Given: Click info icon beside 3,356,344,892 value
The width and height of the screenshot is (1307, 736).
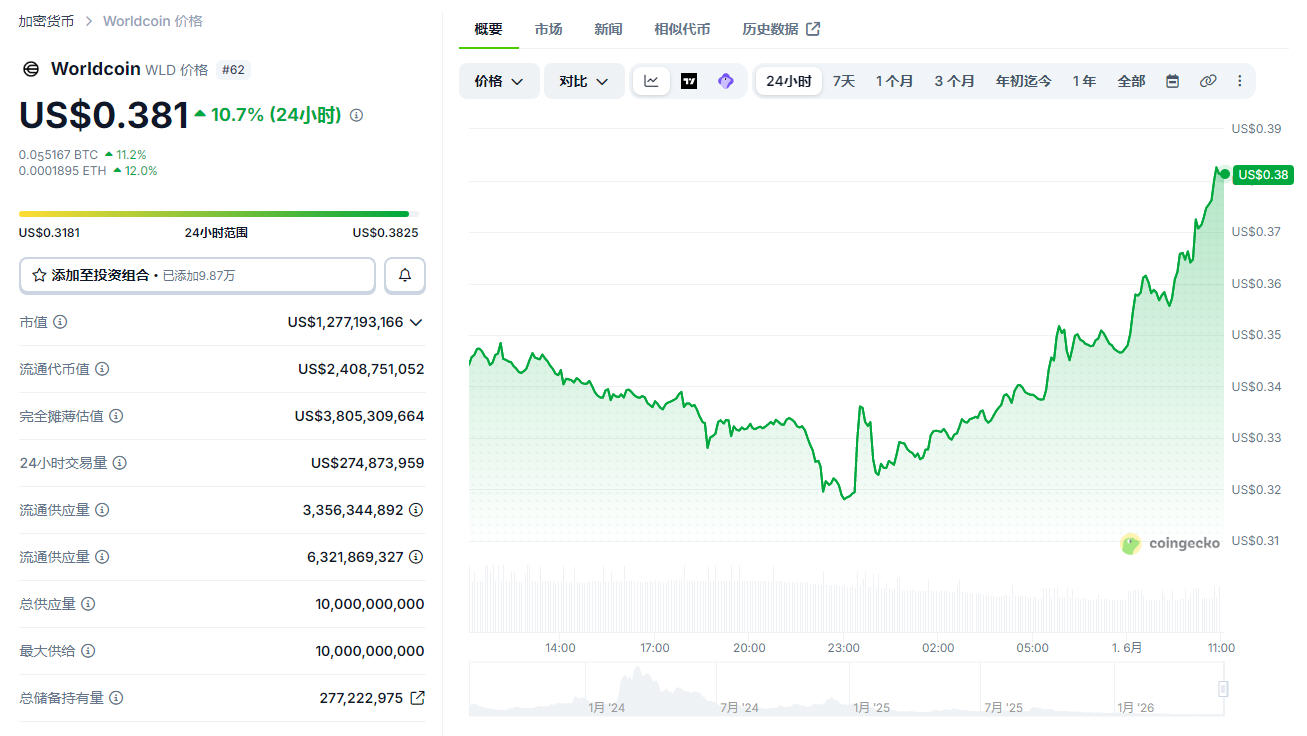Looking at the screenshot, I should [x=416, y=510].
